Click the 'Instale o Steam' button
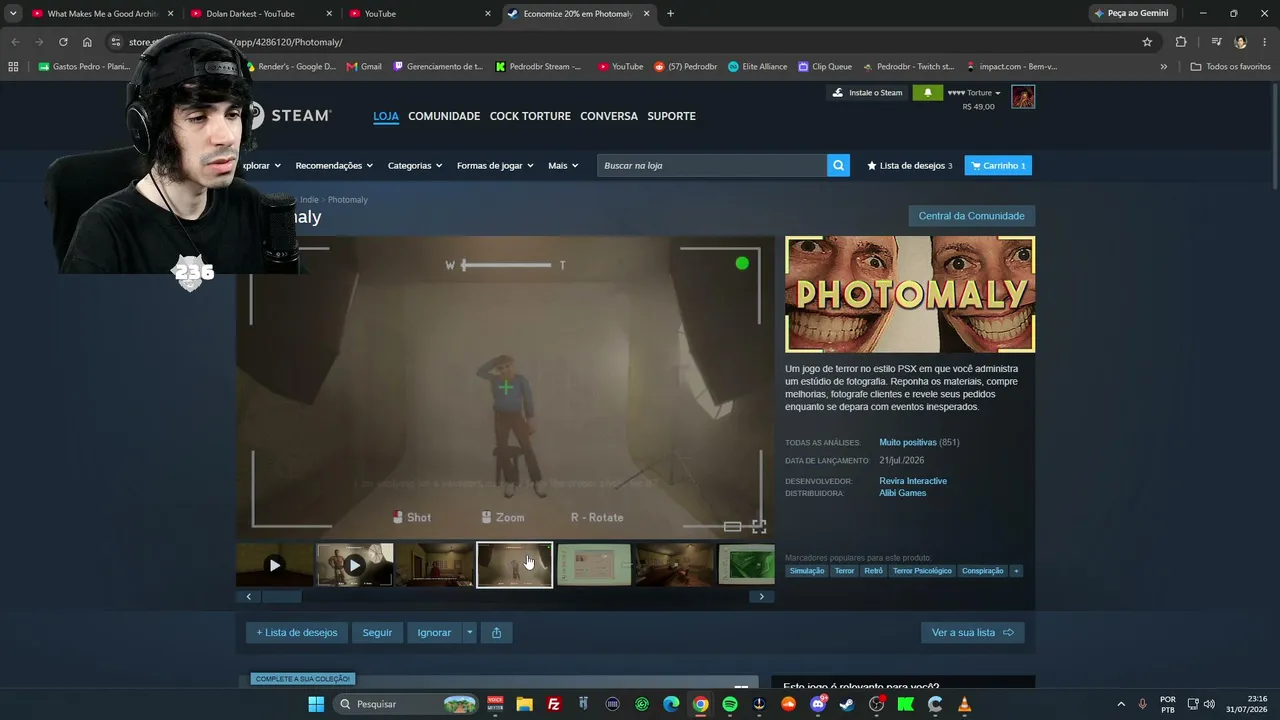1280x720 pixels. tap(867, 93)
